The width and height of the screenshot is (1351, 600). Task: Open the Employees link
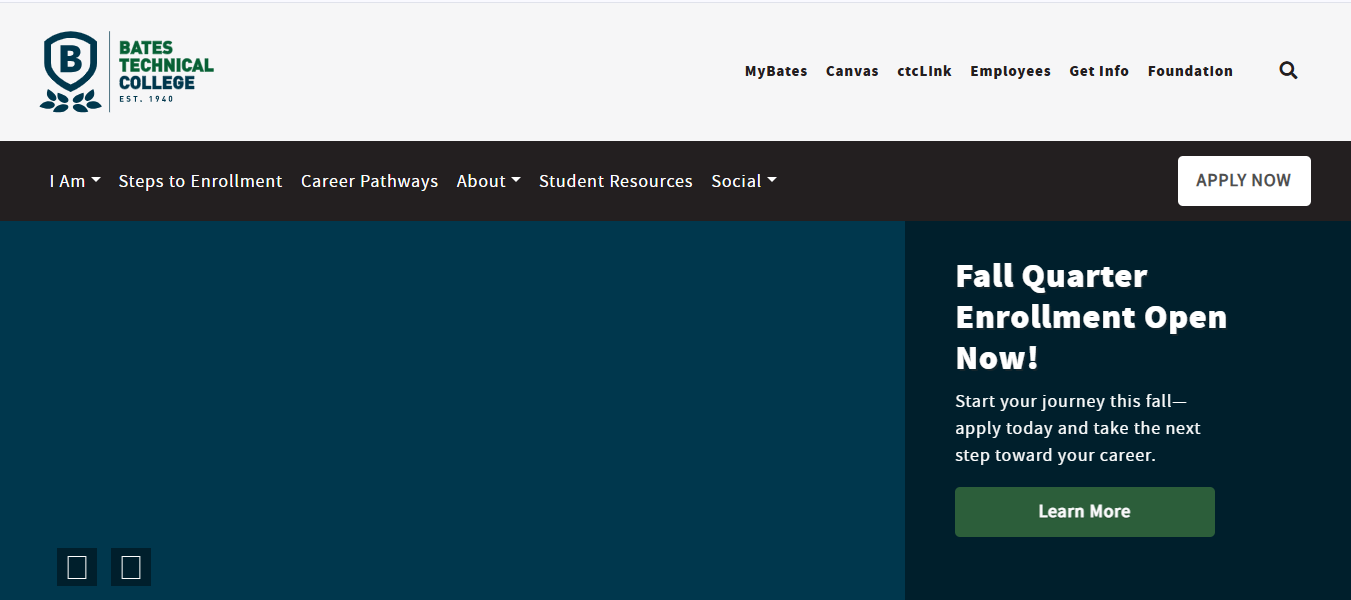1010,71
